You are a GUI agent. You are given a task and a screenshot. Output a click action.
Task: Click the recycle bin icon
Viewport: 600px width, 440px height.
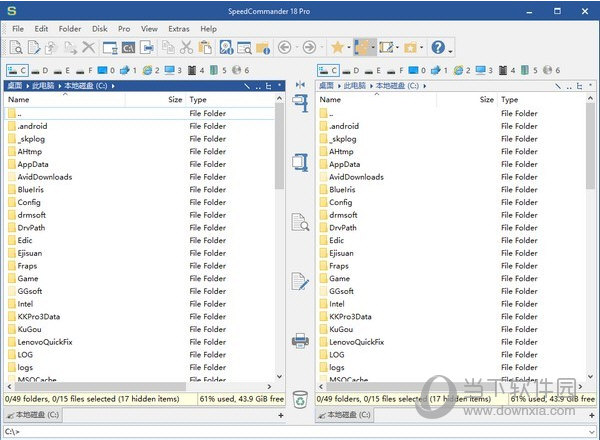click(x=300, y=399)
